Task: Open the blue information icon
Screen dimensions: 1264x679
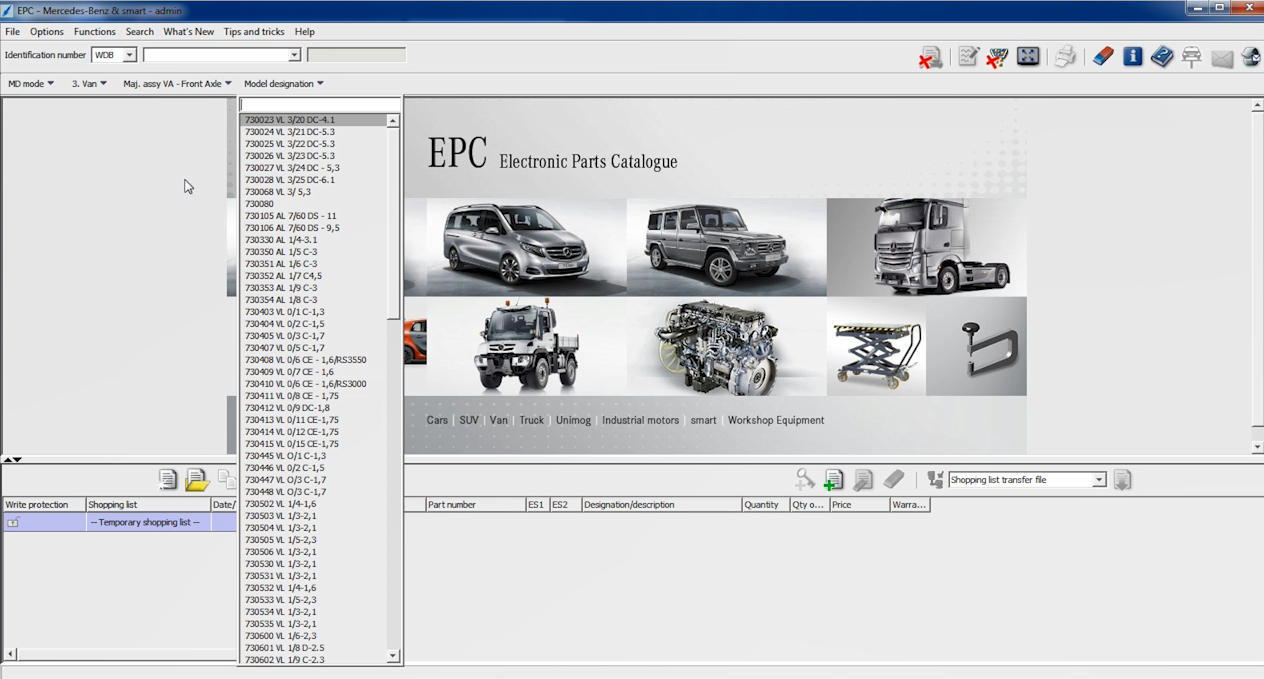Action: [x=1132, y=57]
